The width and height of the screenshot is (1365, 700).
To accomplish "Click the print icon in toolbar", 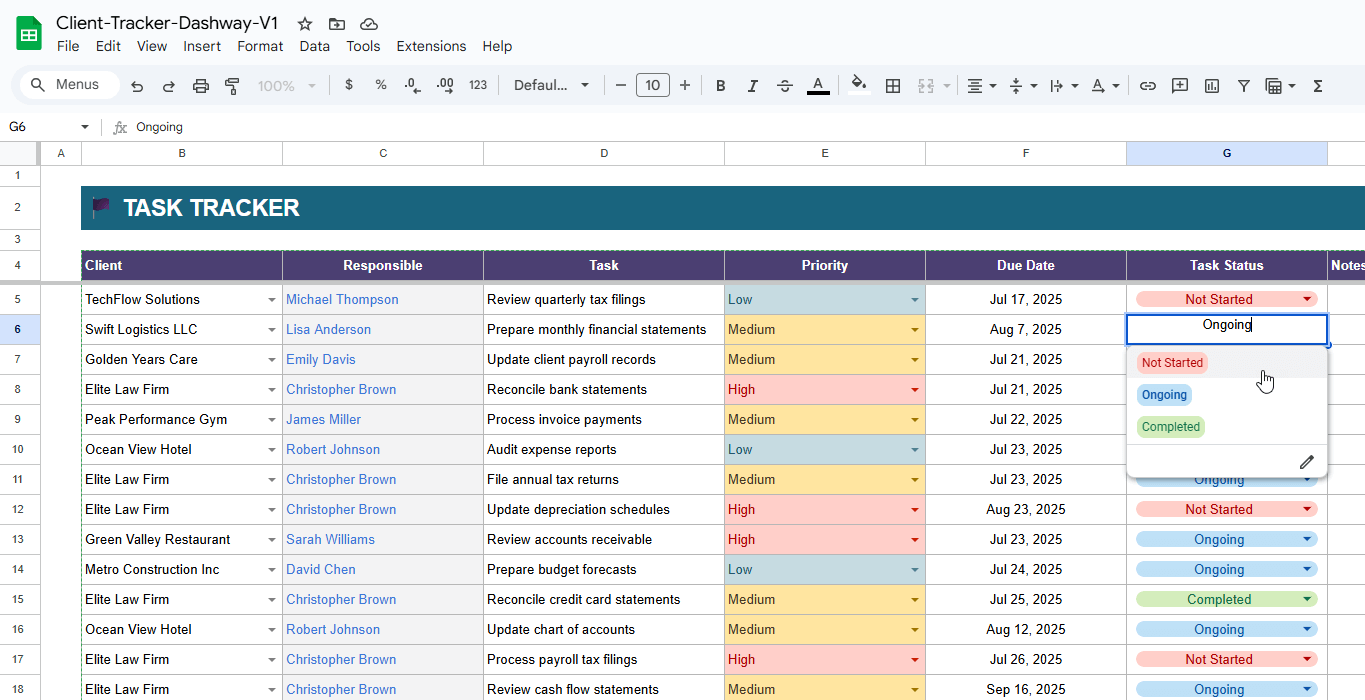I will pos(201,86).
